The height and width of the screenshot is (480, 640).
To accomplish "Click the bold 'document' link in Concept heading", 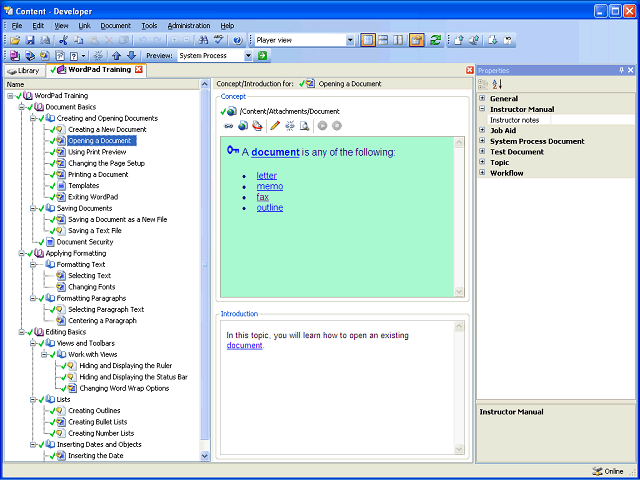I will tap(276, 152).
